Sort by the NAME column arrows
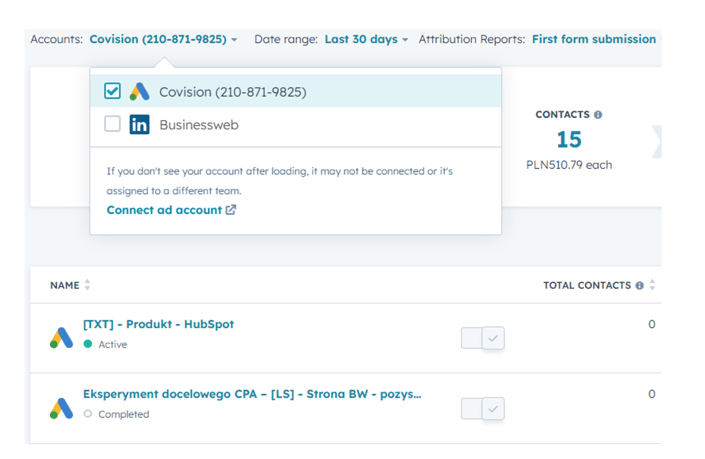The image size is (705, 459). 87,285
